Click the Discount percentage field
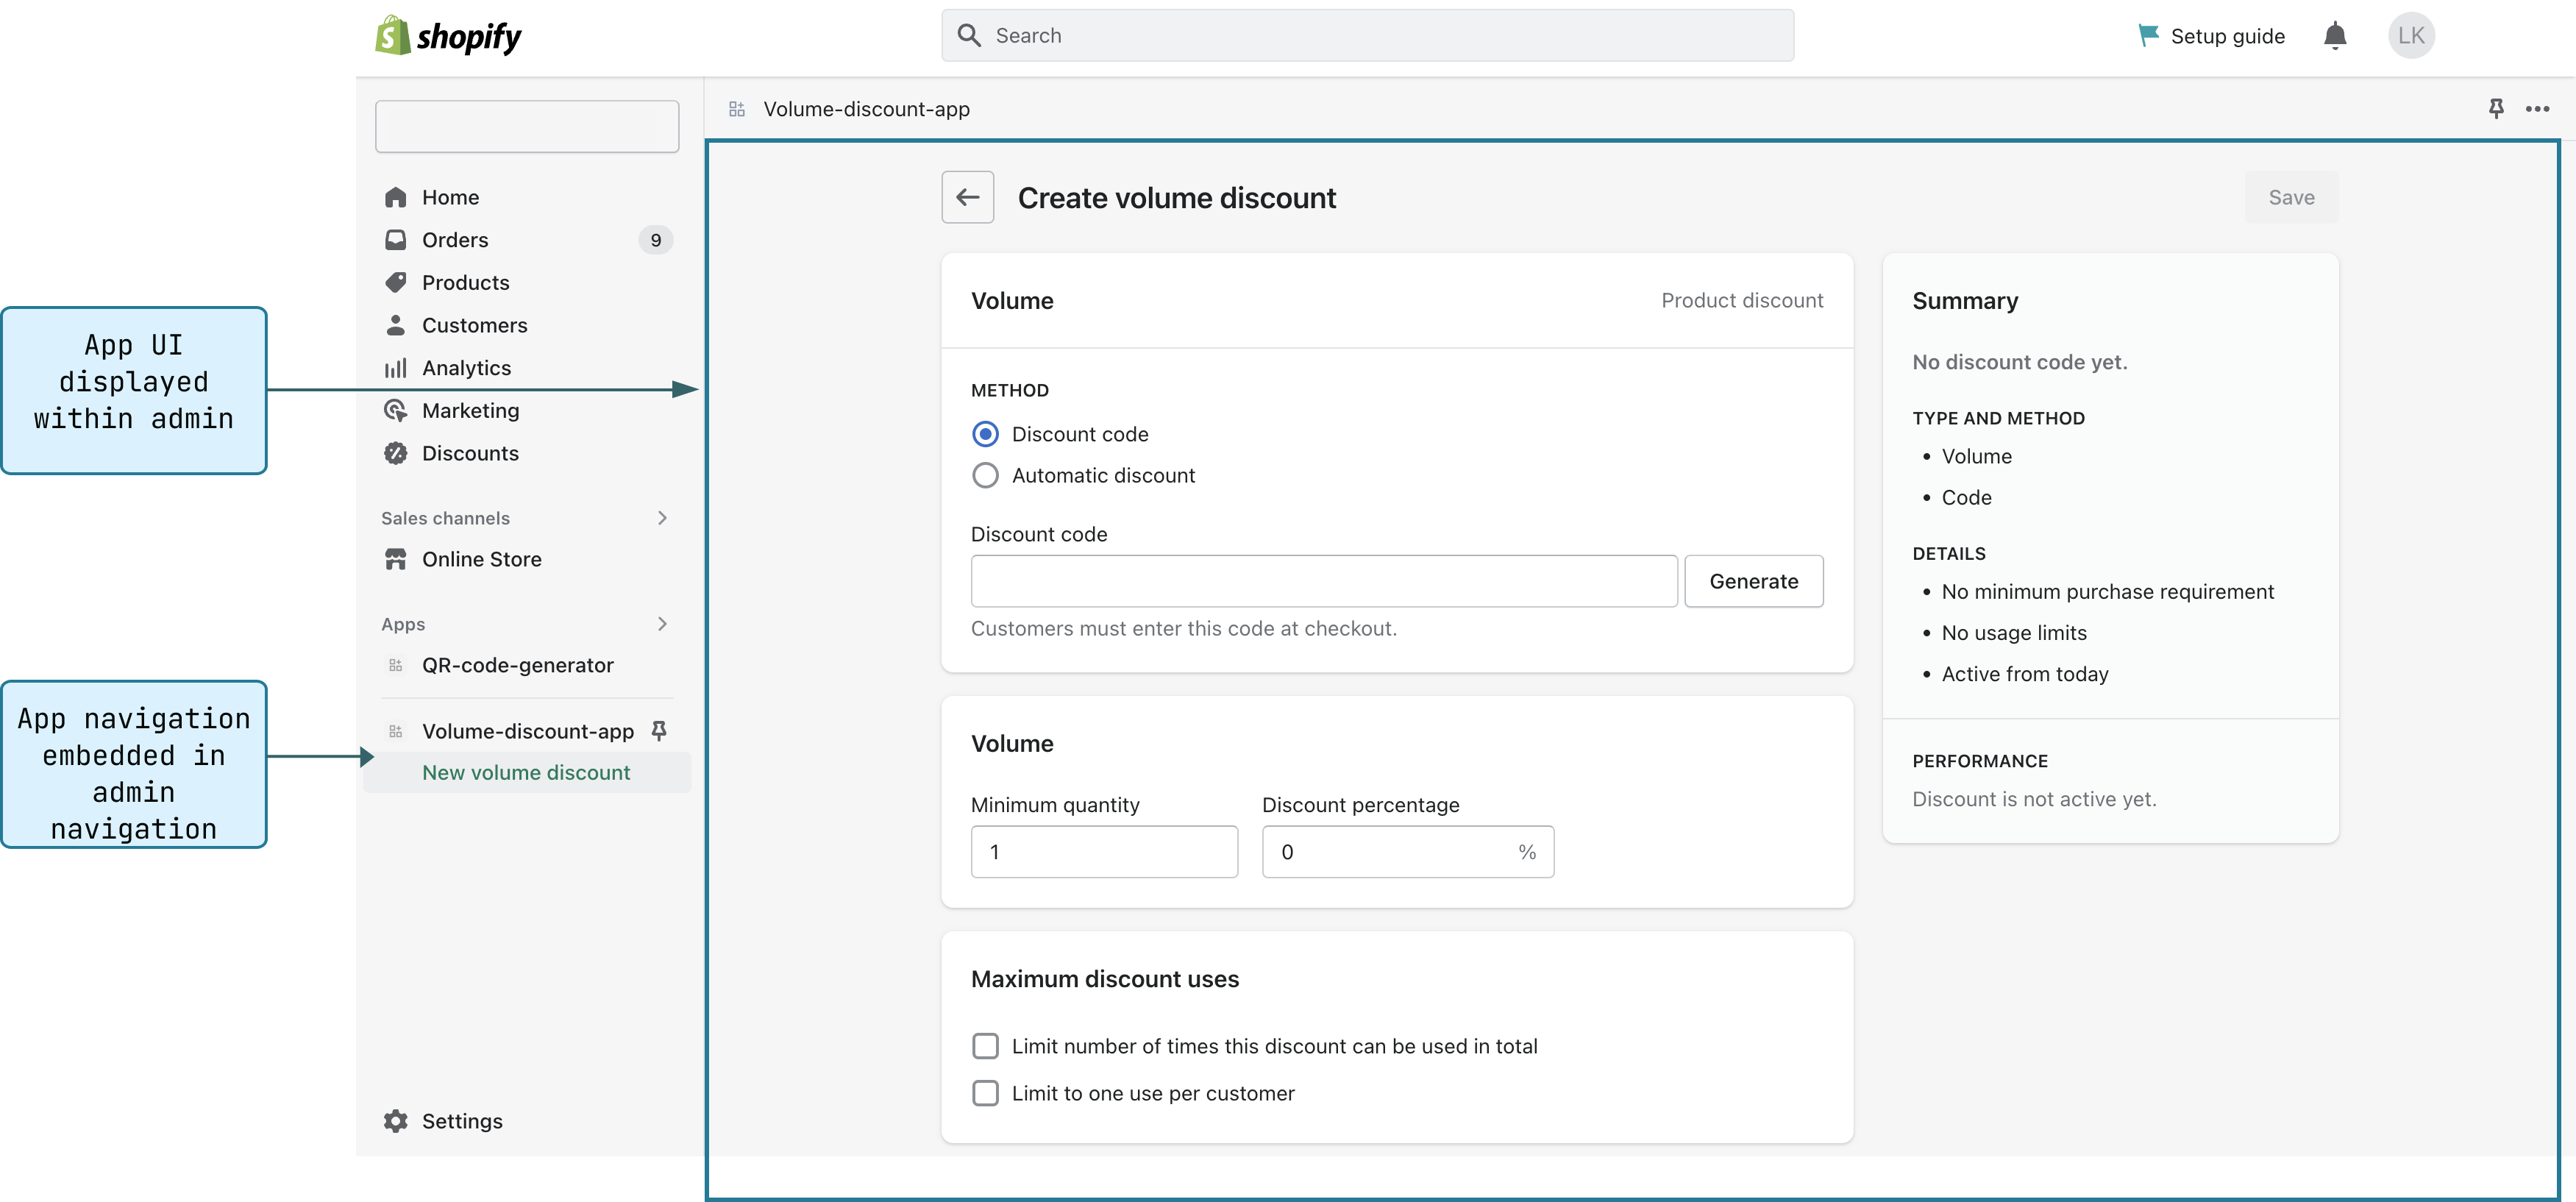2576x1202 pixels. 1407,852
